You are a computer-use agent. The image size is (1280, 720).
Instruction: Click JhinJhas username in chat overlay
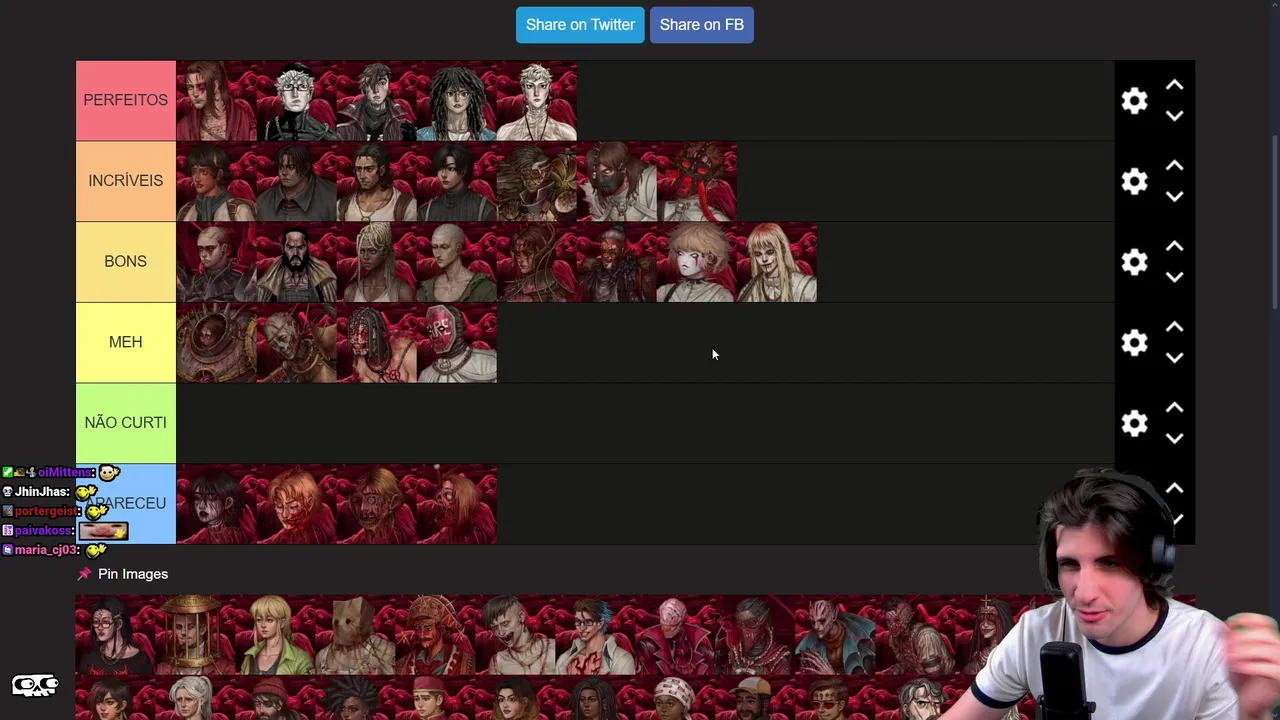[x=42, y=492]
